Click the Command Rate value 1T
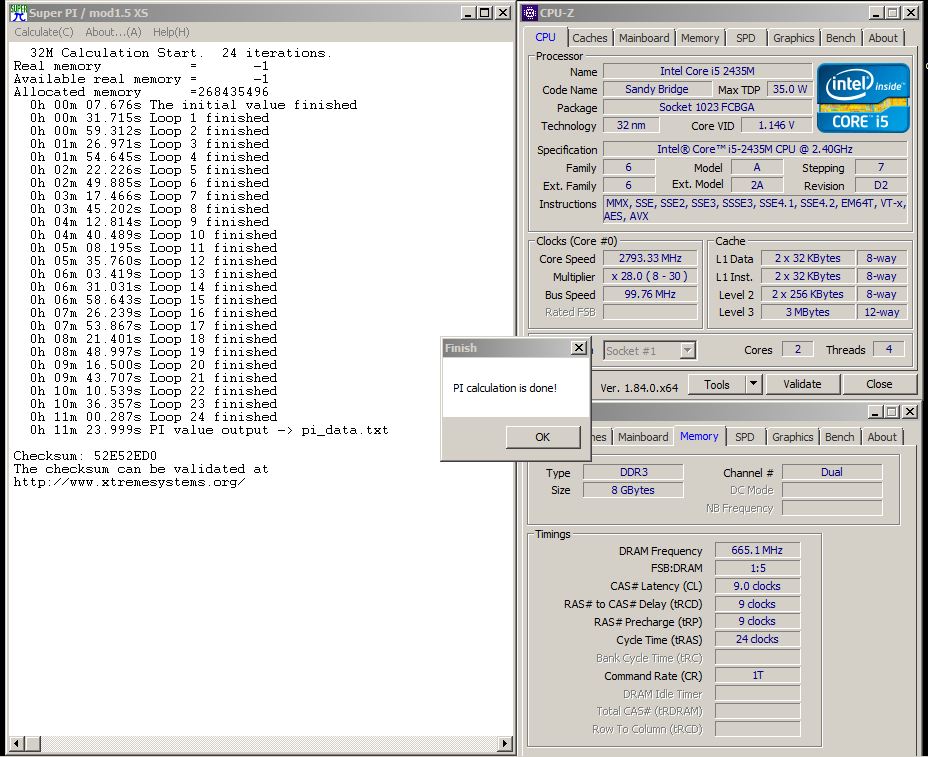Viewport: 928px width, 757px height. 757,675
